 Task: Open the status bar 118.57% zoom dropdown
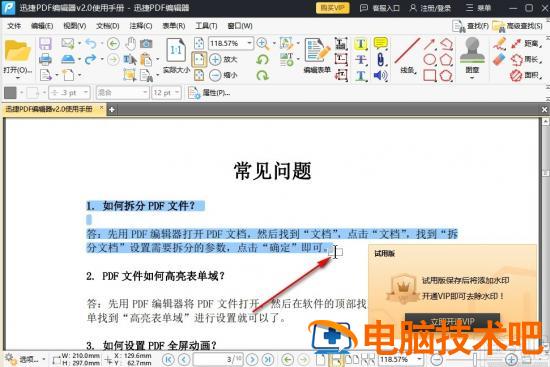tap(419, 359)
